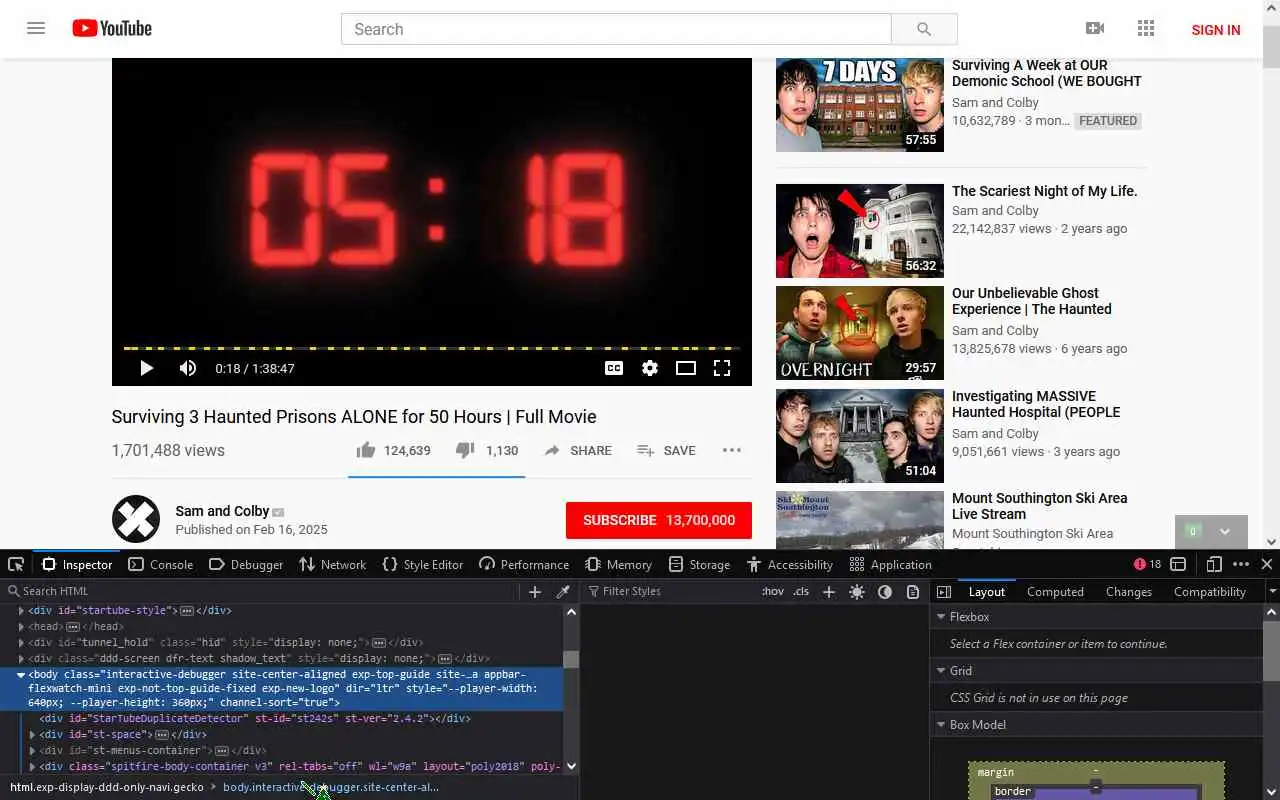Focus the Filter Styles field

coord(670,591)
